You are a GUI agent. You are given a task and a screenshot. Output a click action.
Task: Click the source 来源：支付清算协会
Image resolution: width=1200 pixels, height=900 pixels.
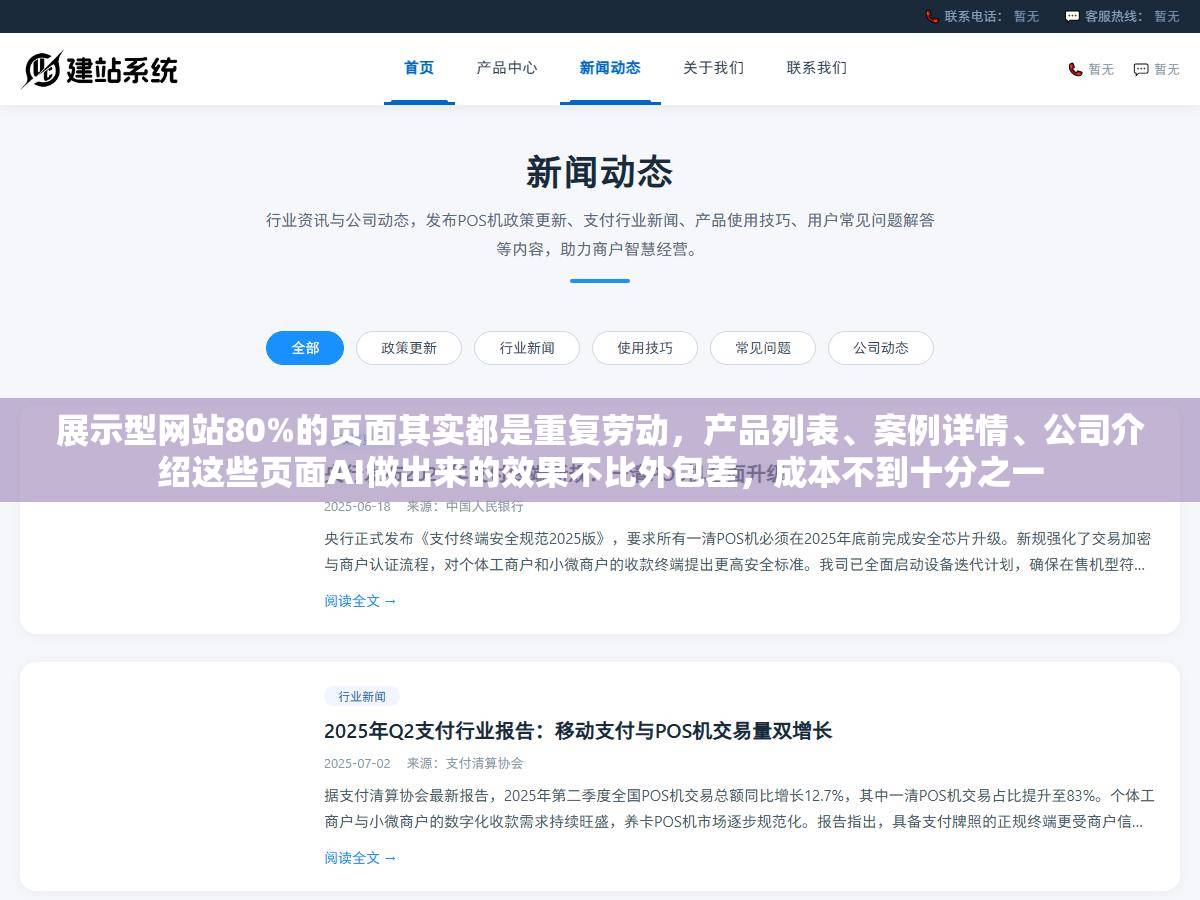(x=465, y=763)
